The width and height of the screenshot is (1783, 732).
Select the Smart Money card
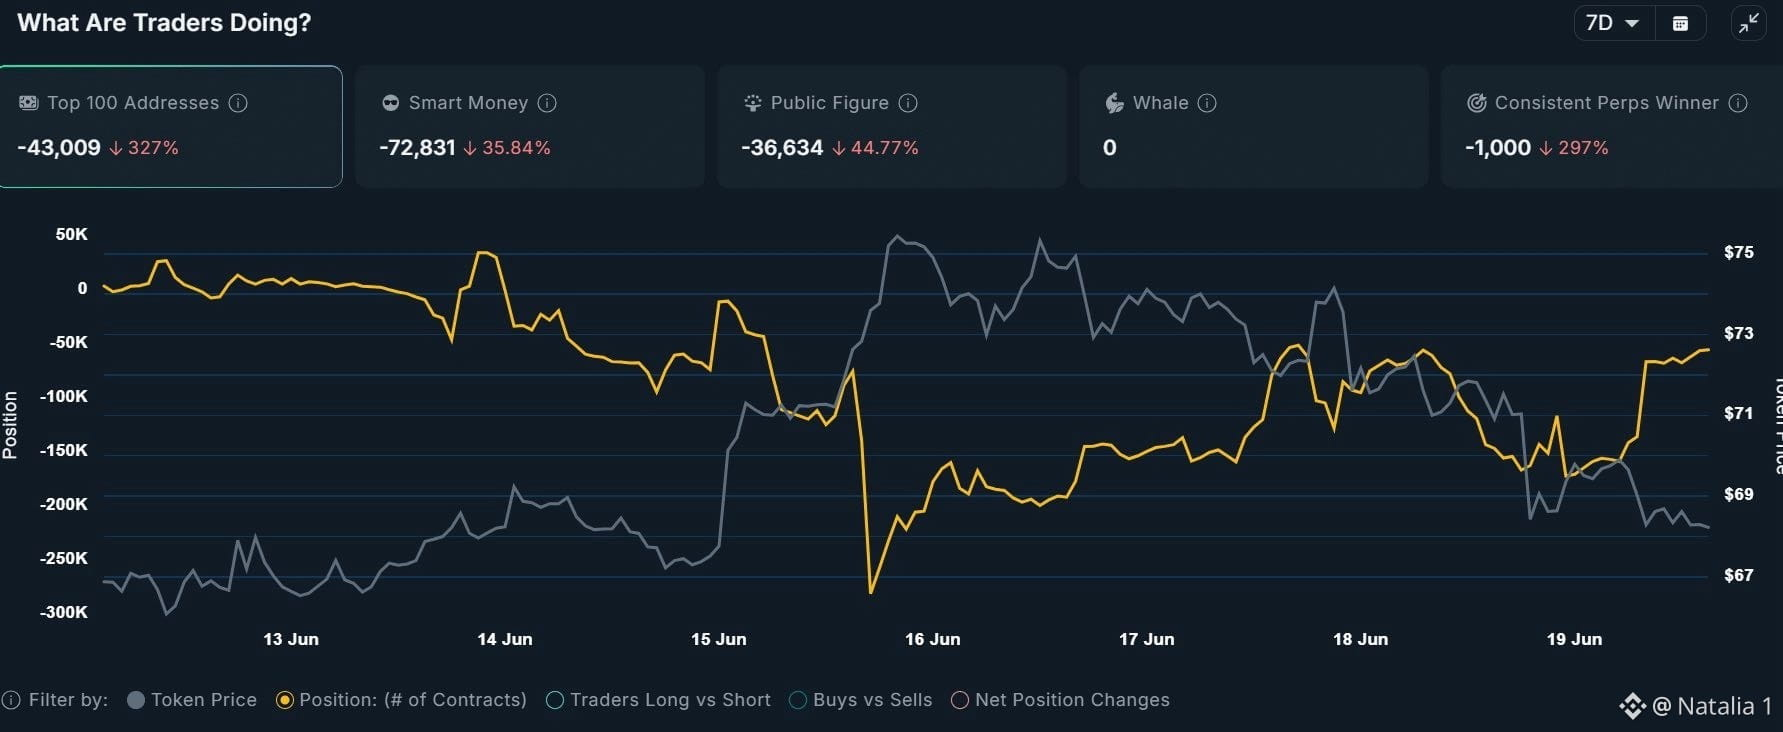coord(530,126)
